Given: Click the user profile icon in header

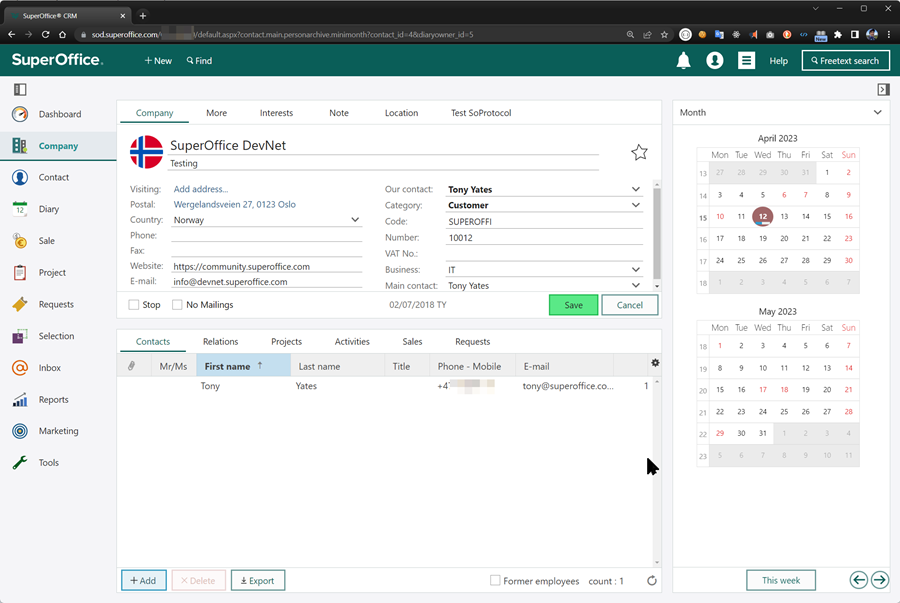Looking at the screenshot, I should pyautogui.click(x=714, y=61).
